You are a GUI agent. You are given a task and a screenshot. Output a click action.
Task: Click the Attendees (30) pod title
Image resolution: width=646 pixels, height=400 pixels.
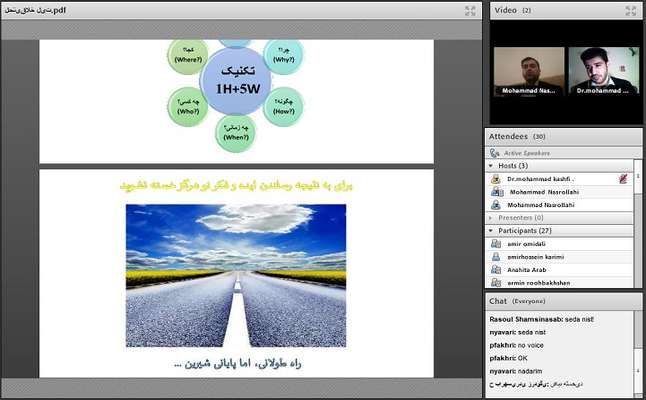[x=517, y=136]
